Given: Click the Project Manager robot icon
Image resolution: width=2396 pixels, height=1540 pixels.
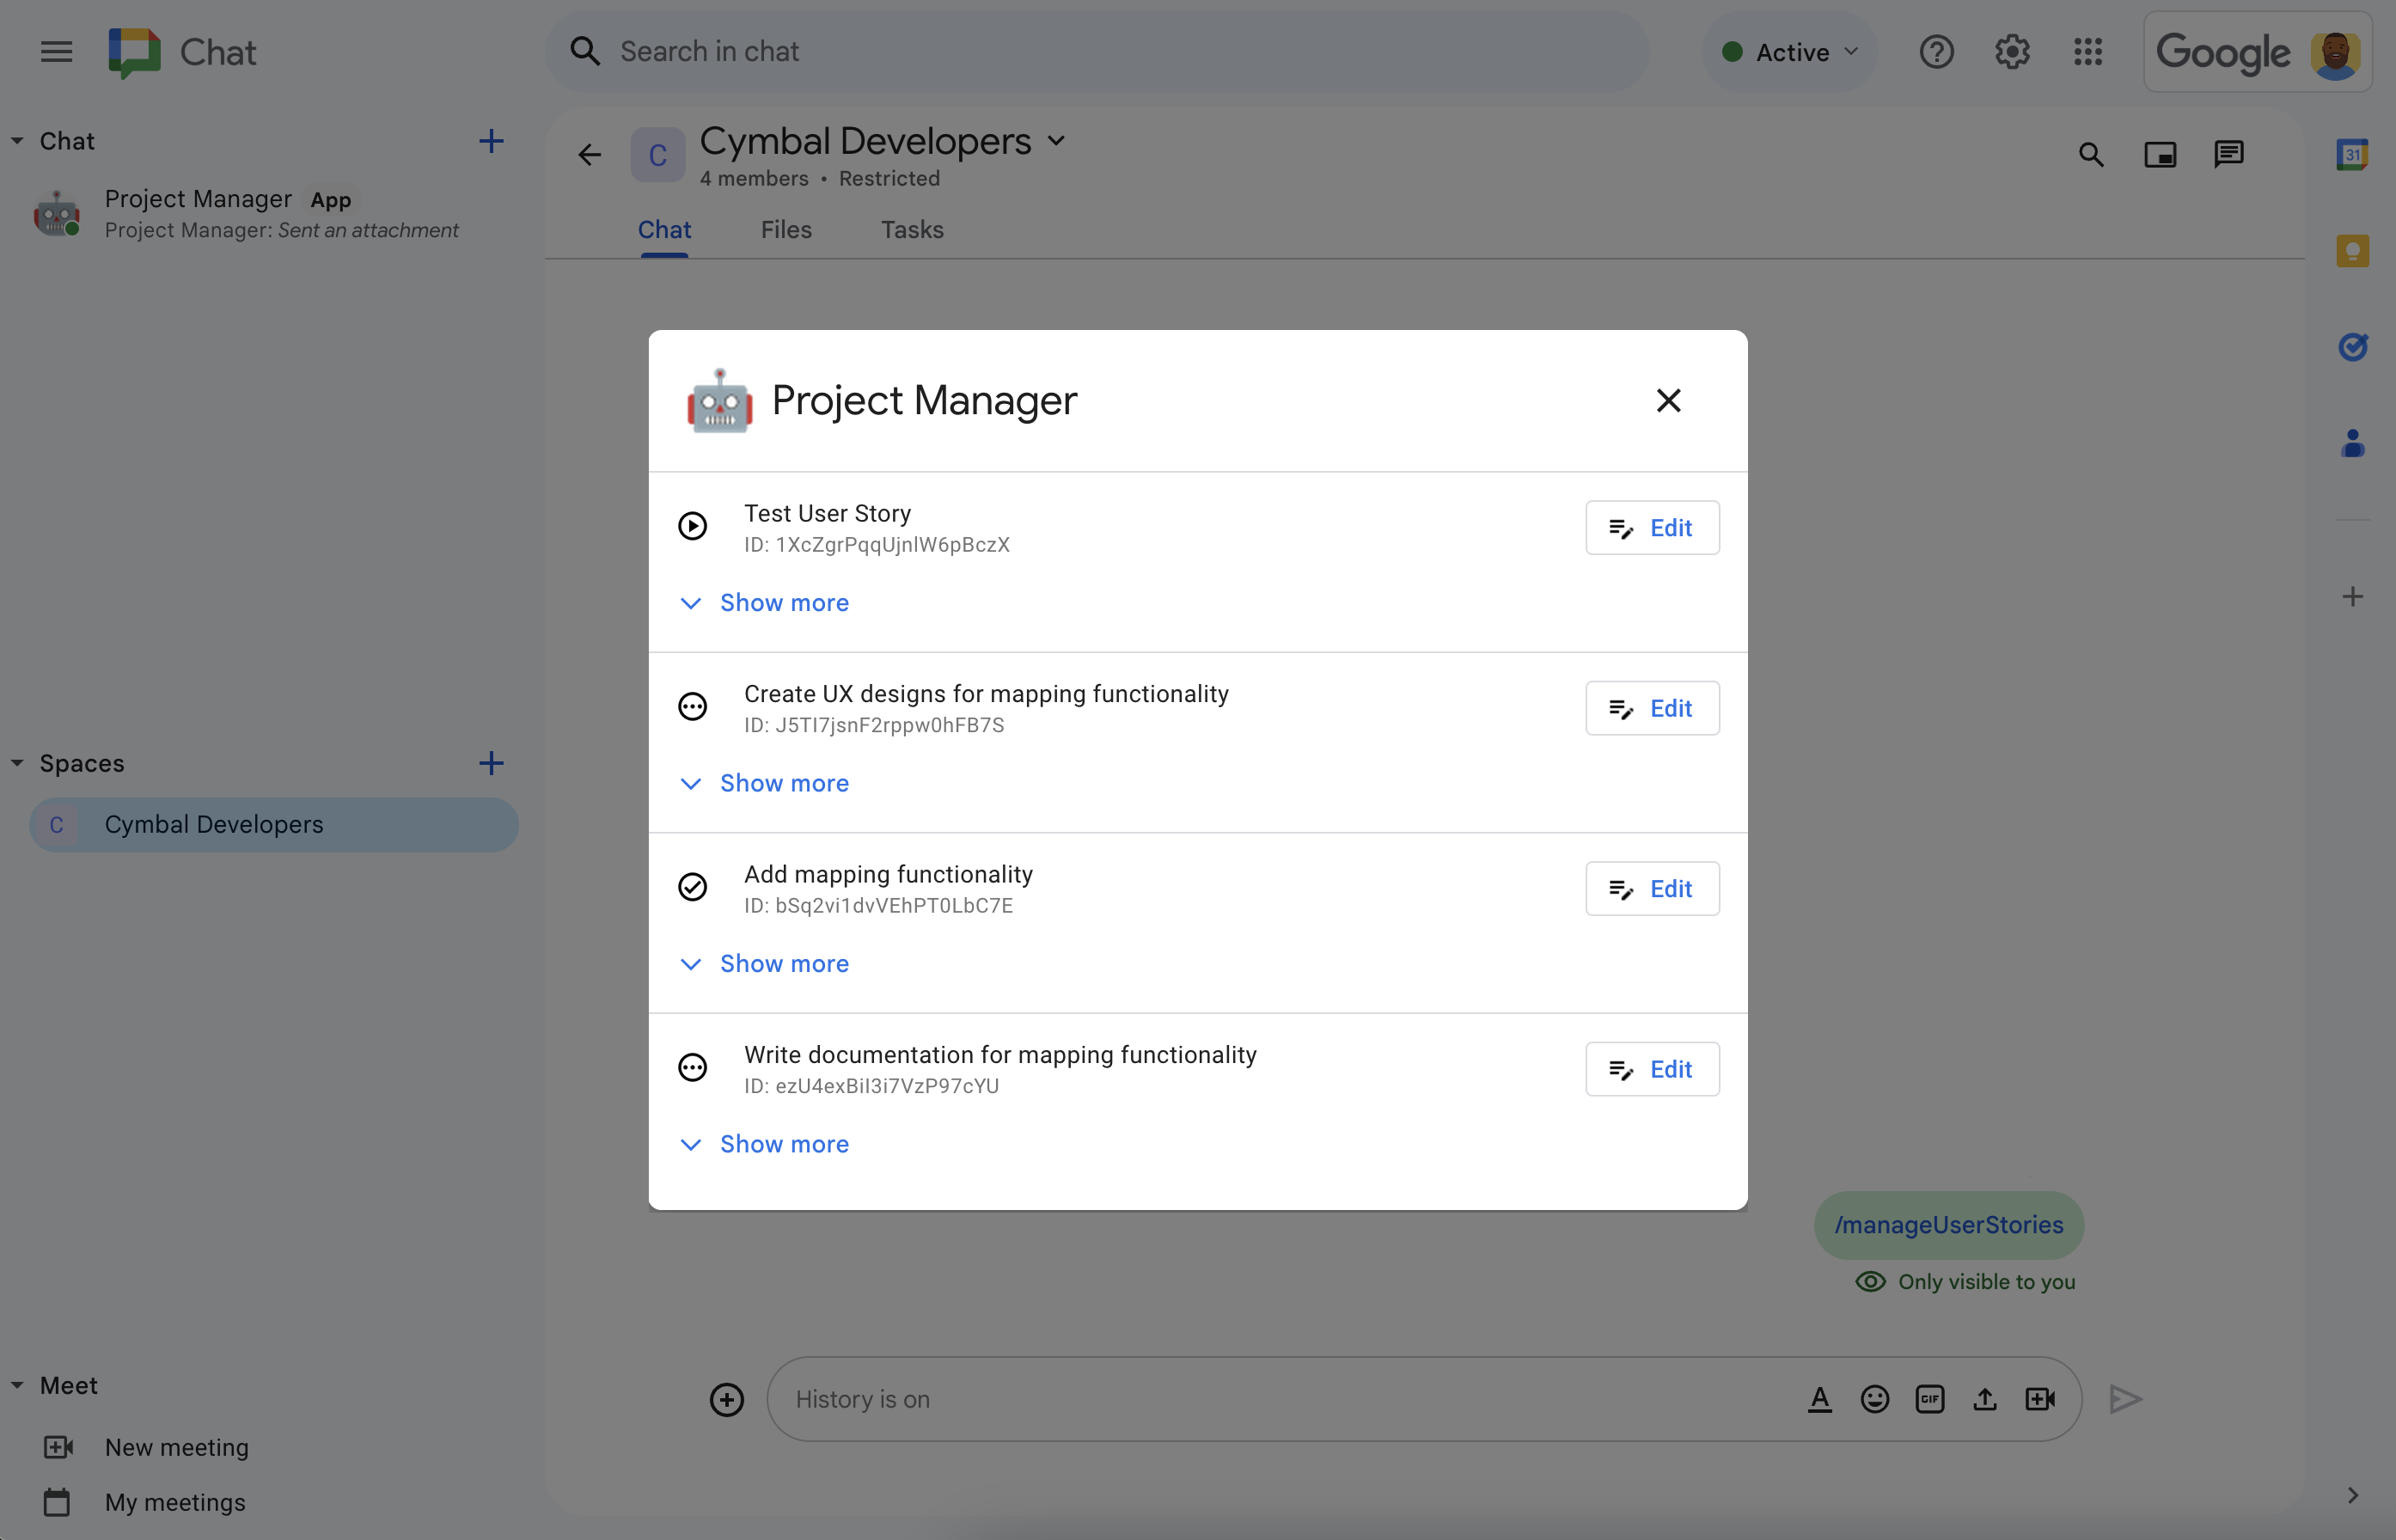Looking at the screenshot, I should (x=718, y=401).
